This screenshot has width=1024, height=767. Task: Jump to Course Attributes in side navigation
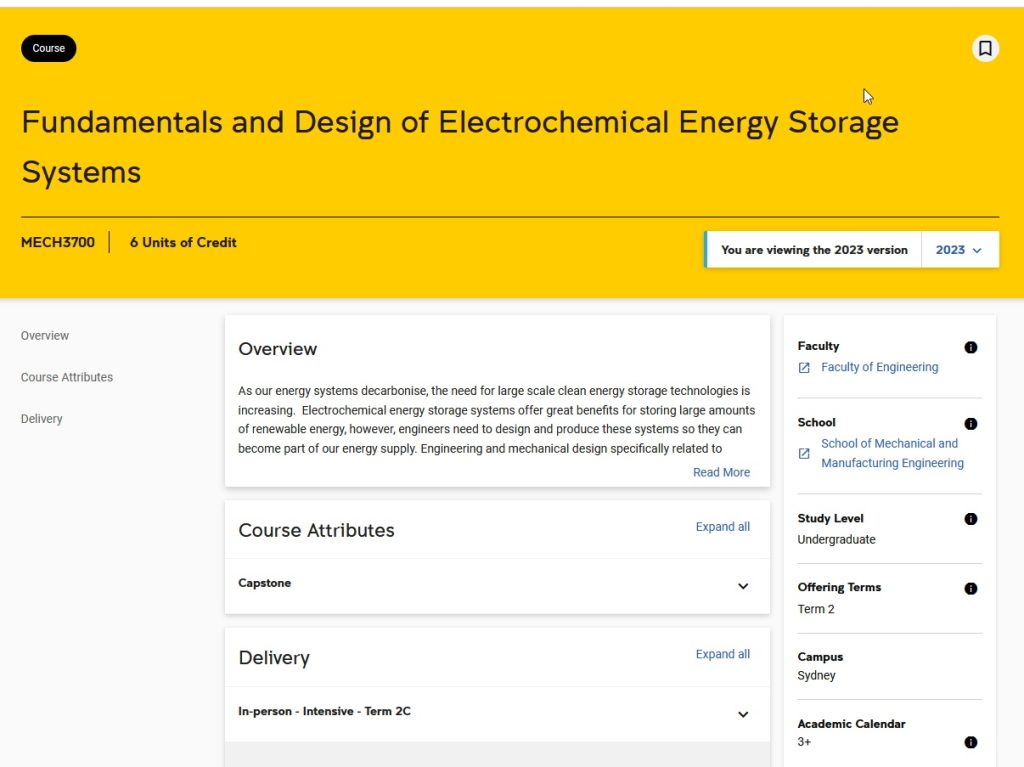(67, 377)
